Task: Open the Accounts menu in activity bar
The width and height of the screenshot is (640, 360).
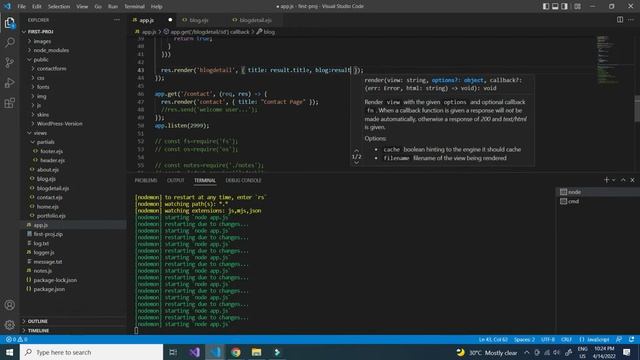Action: coord(9,305)
